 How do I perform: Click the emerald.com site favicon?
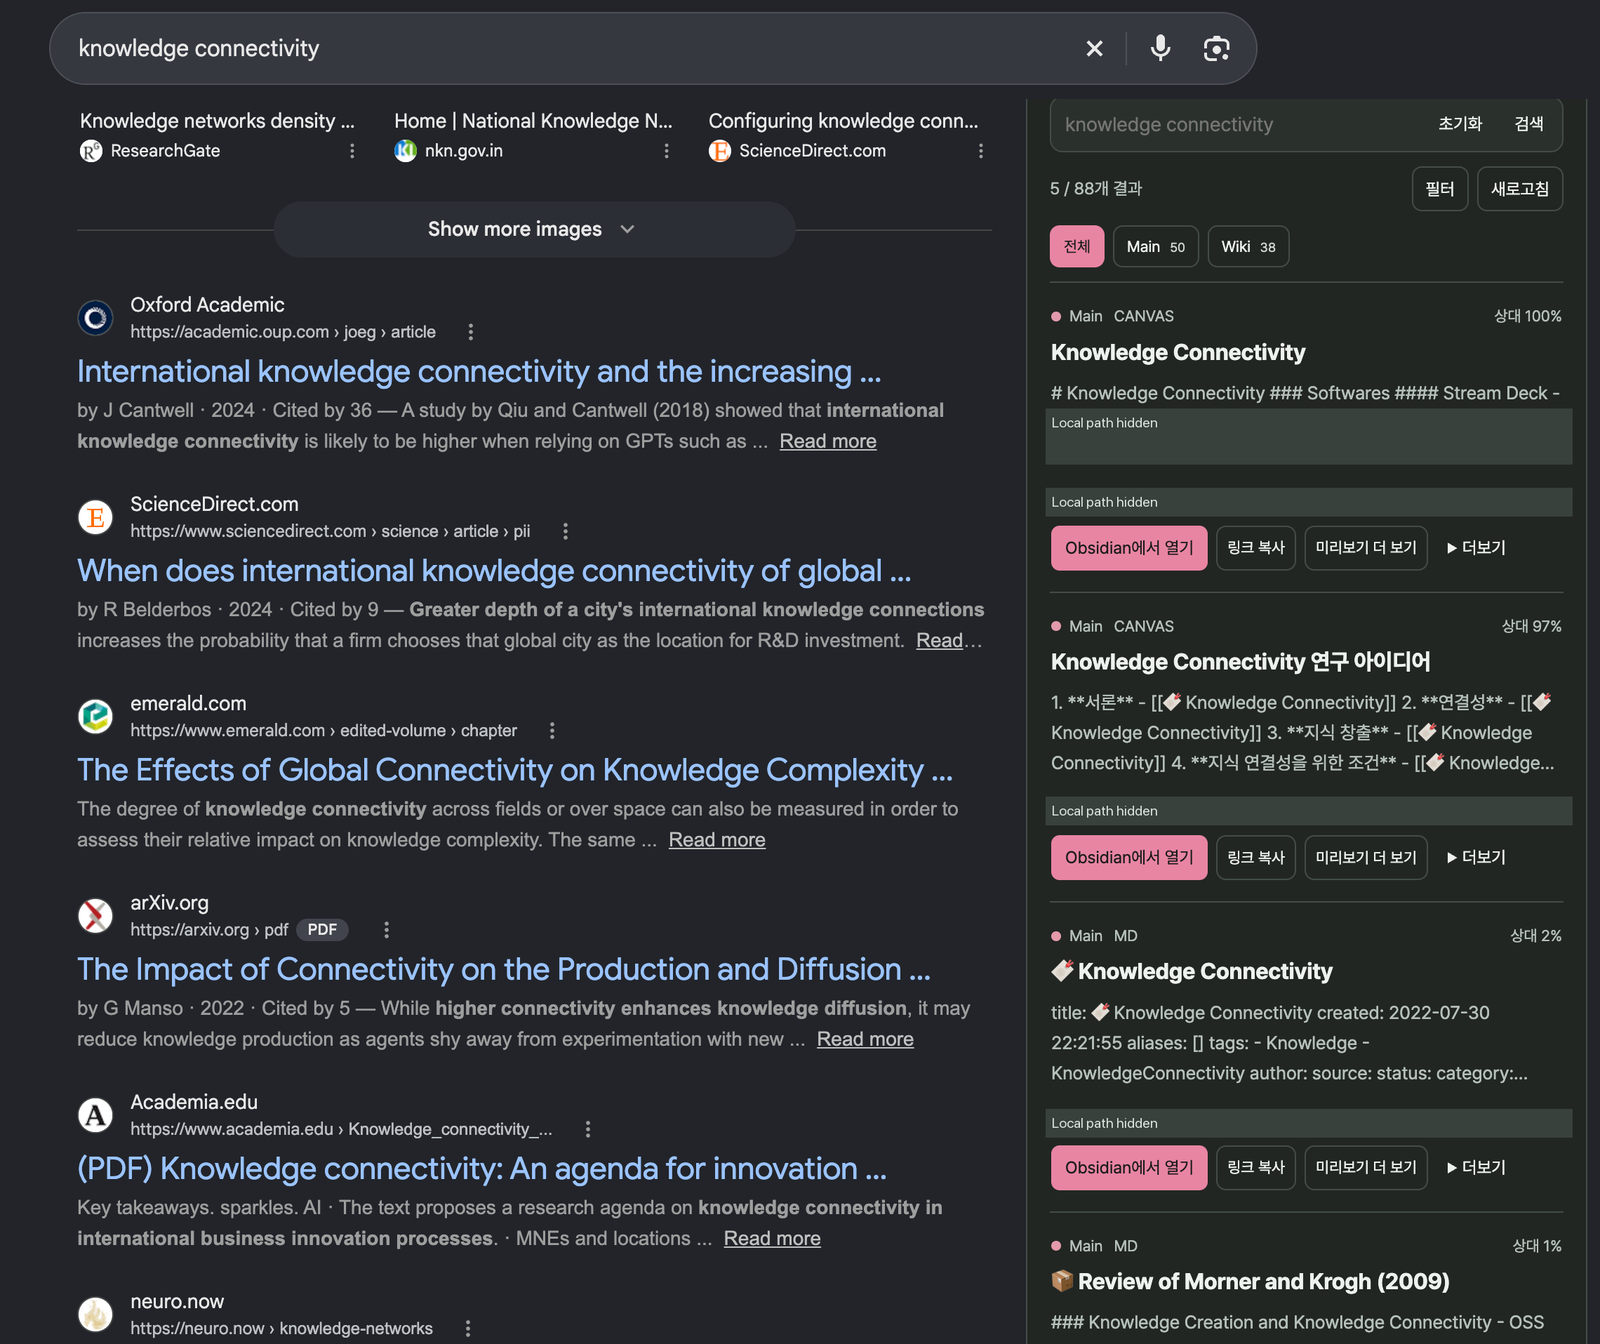point(96,716)
